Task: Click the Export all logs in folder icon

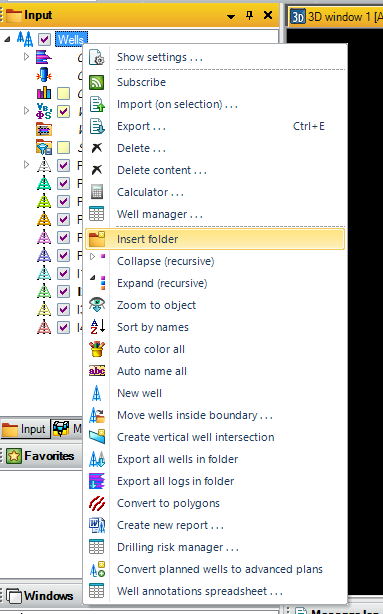Action: [x=97, y=481]
